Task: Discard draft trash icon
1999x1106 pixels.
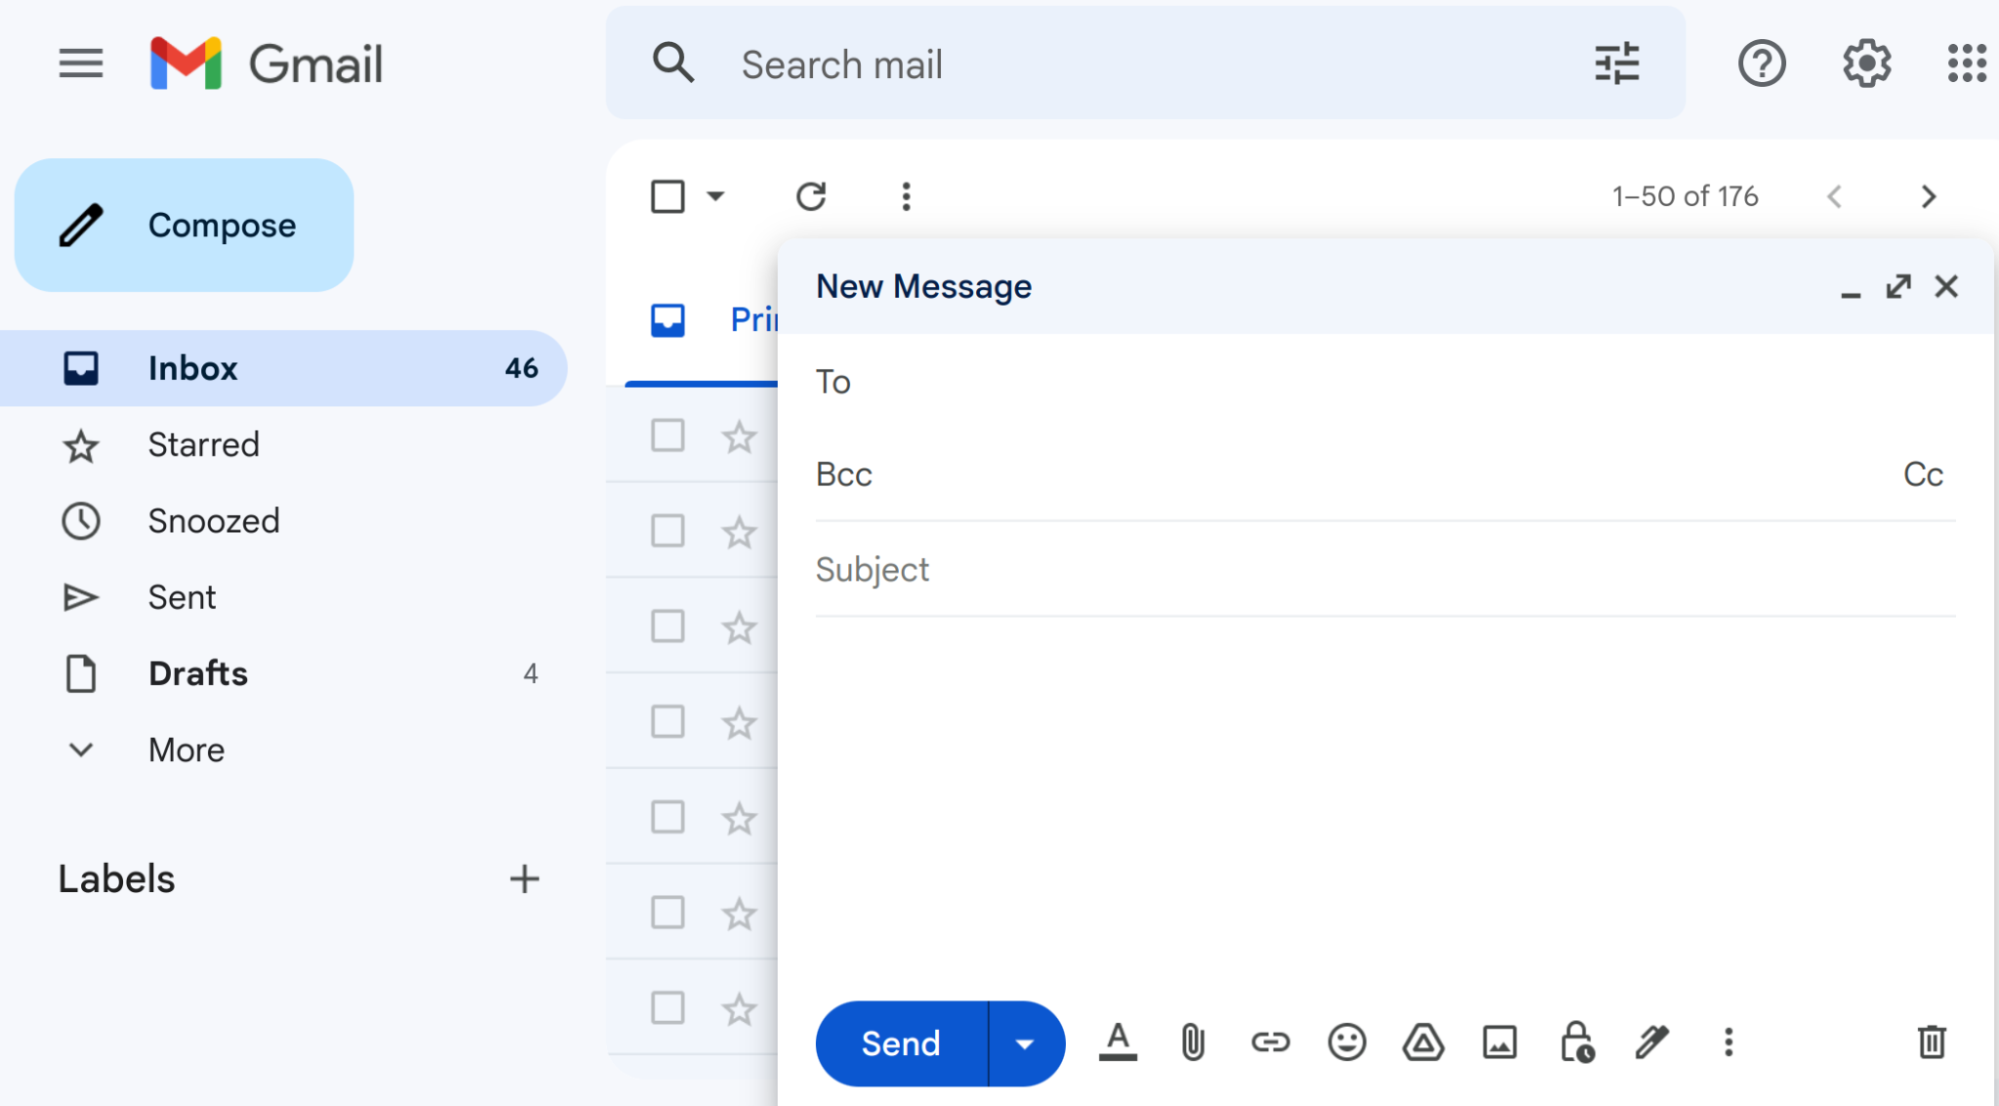Action: (x=1932, y=1043)
